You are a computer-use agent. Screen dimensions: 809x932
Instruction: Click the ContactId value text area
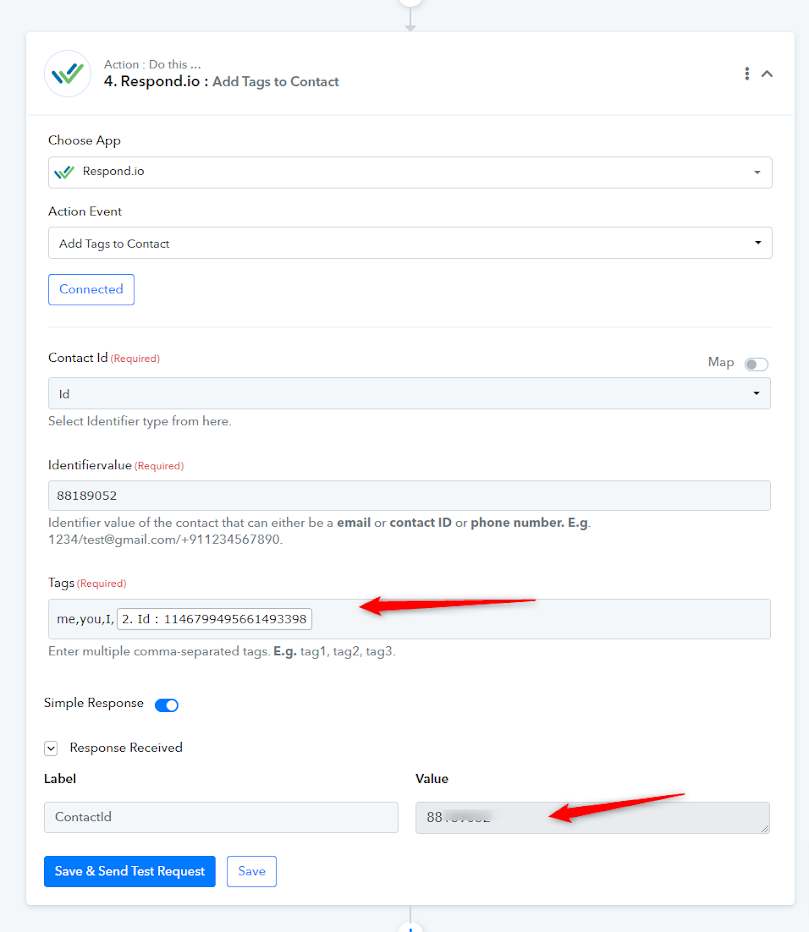[592, 818]
